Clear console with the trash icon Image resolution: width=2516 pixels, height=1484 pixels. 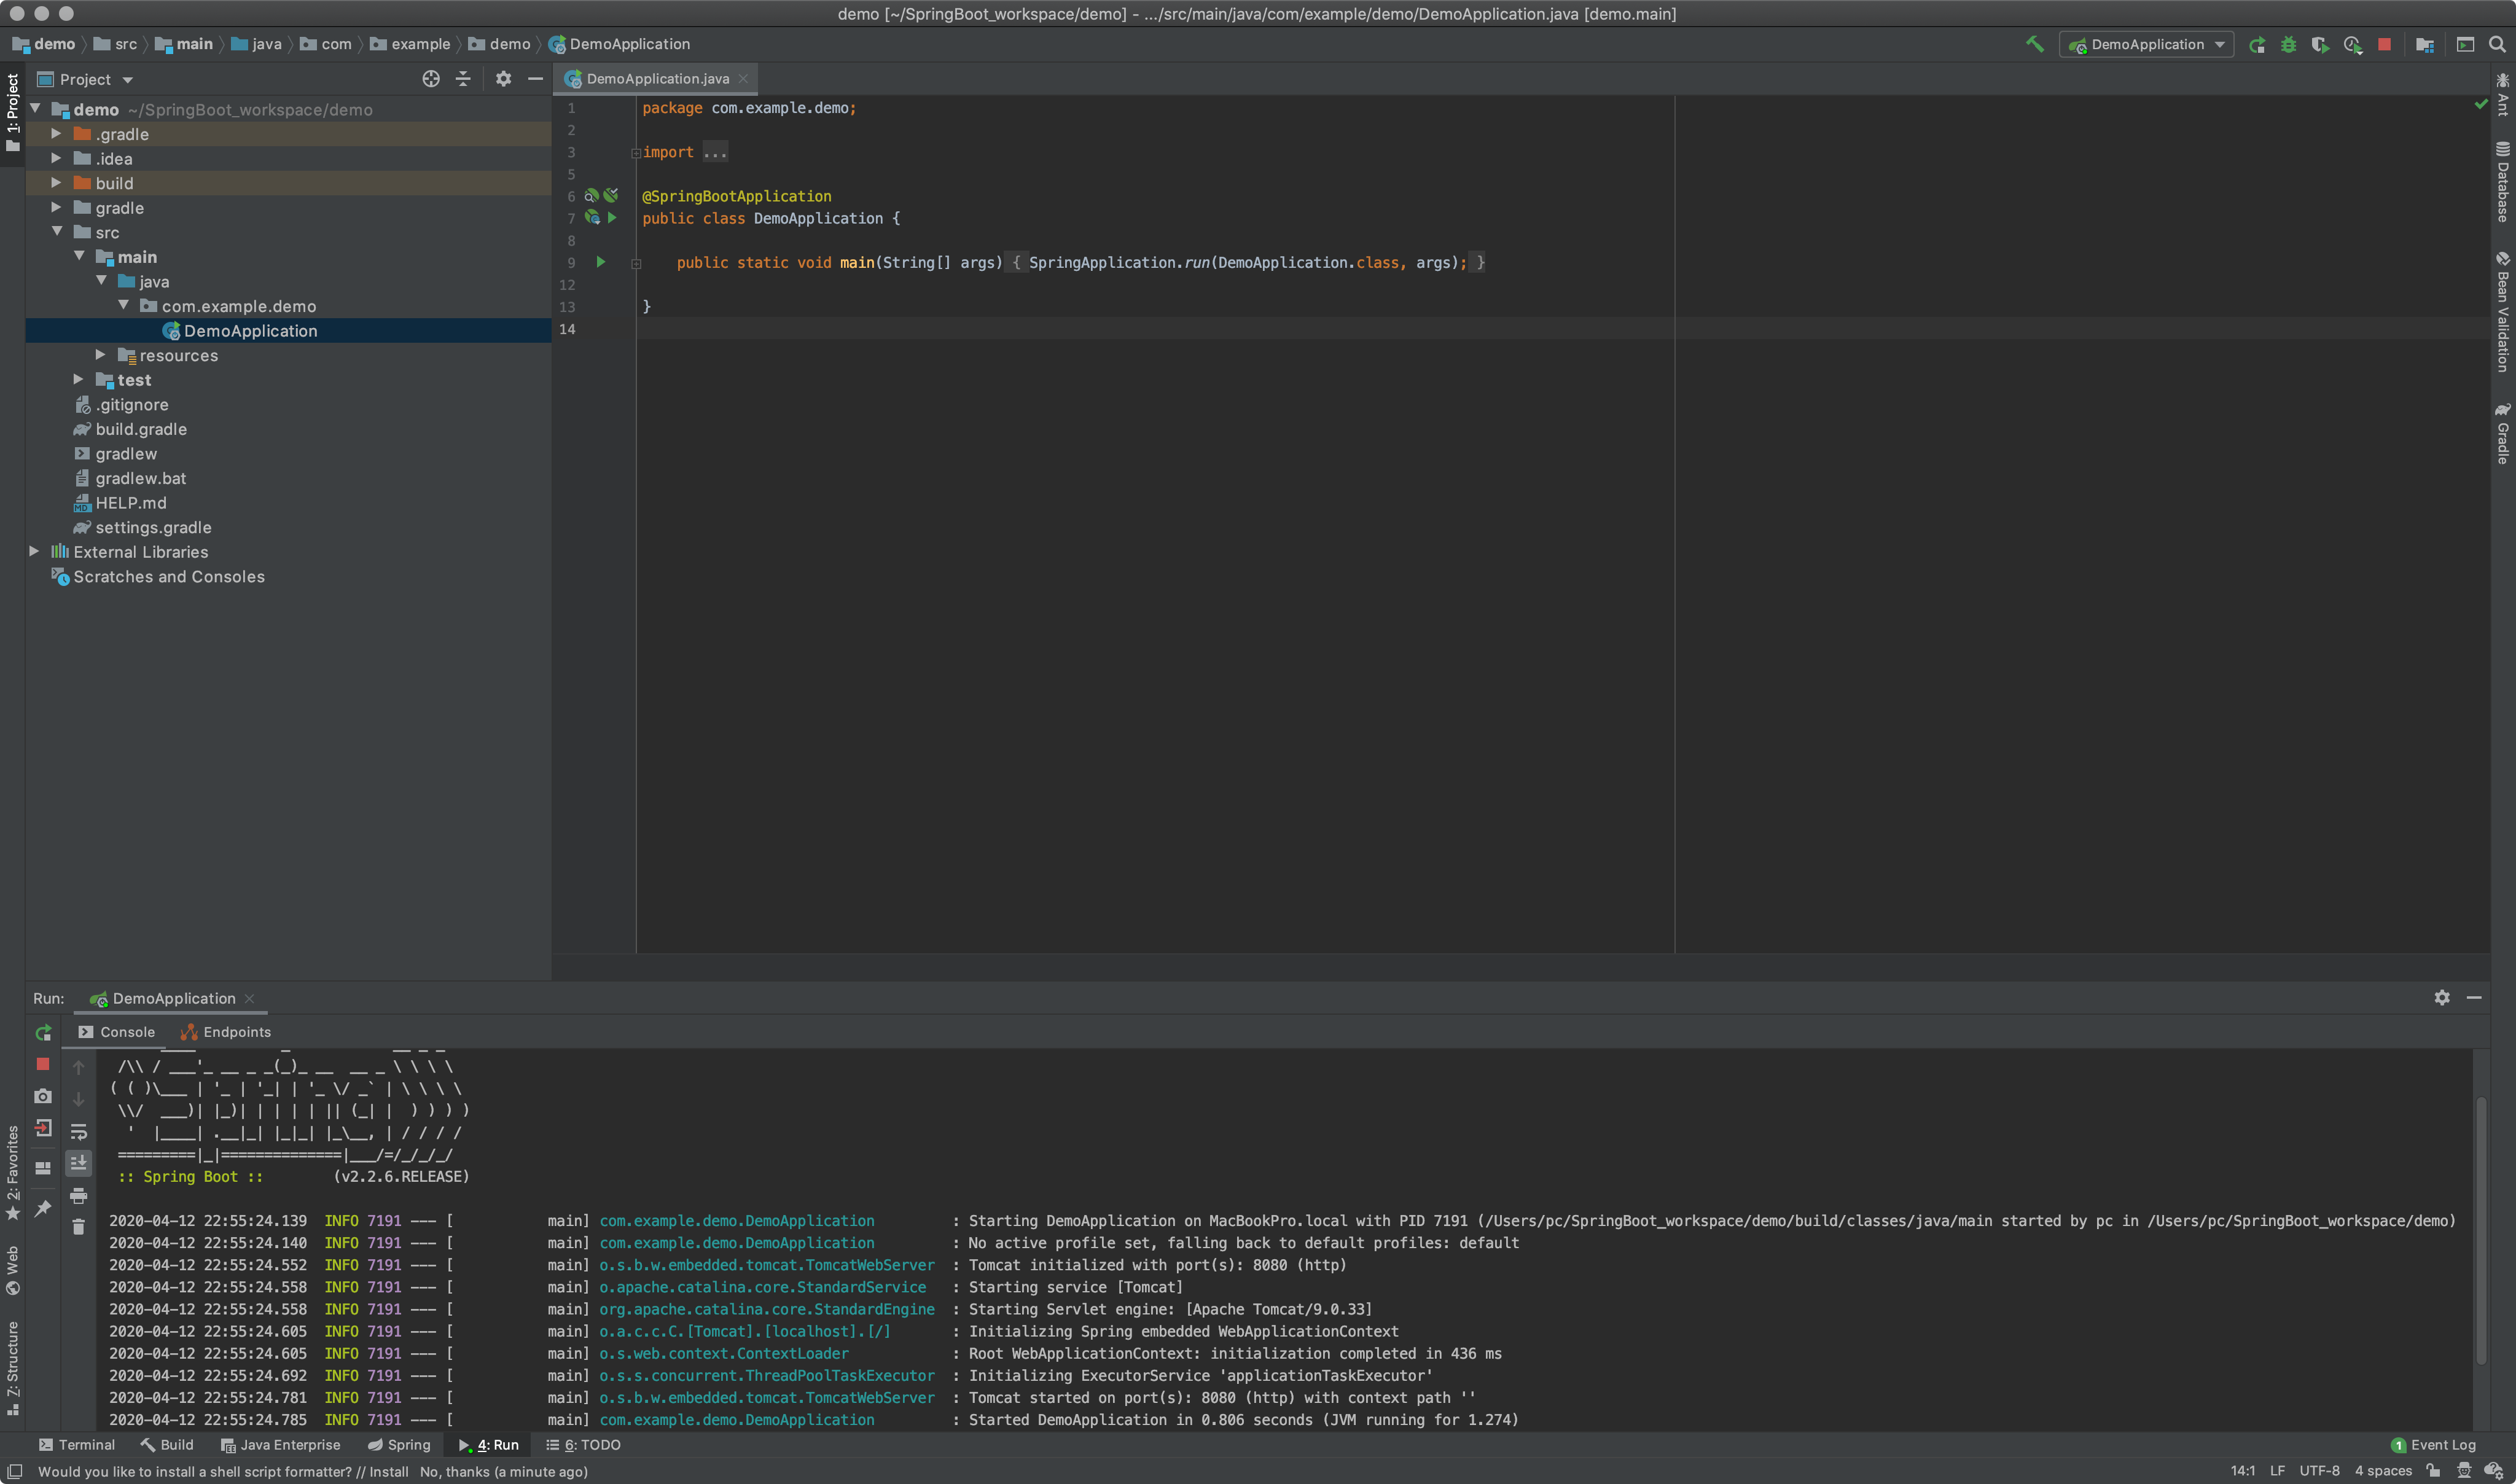tap(79, 1227)
